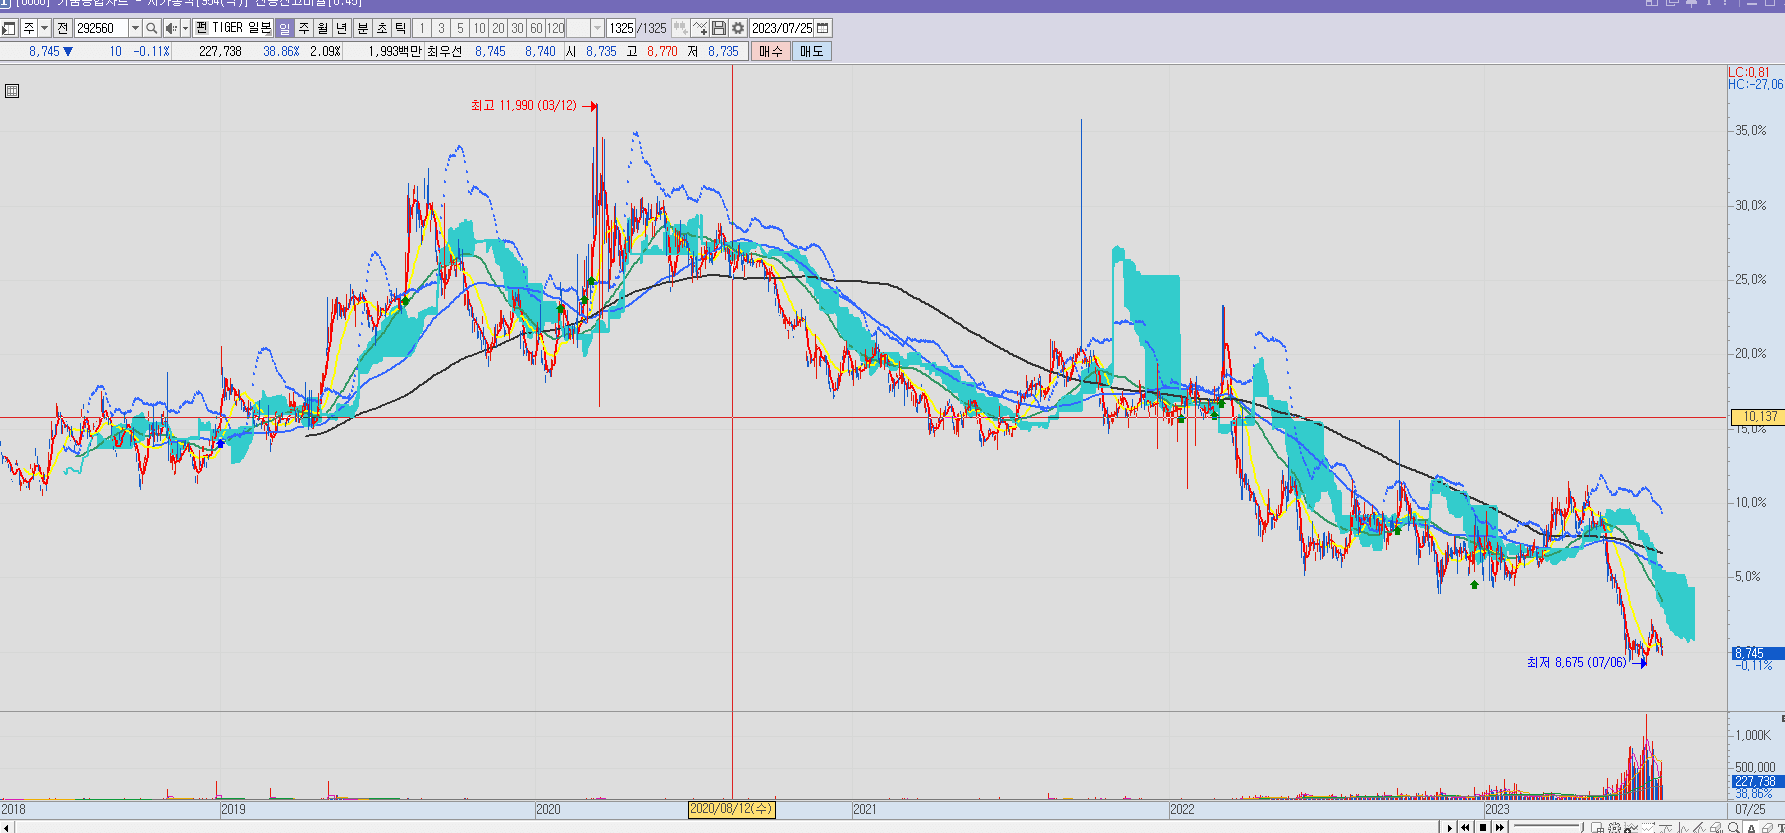Click the add-indicator crosshair icon
The image size is (1785, 833).
click(x=700, y=28)
